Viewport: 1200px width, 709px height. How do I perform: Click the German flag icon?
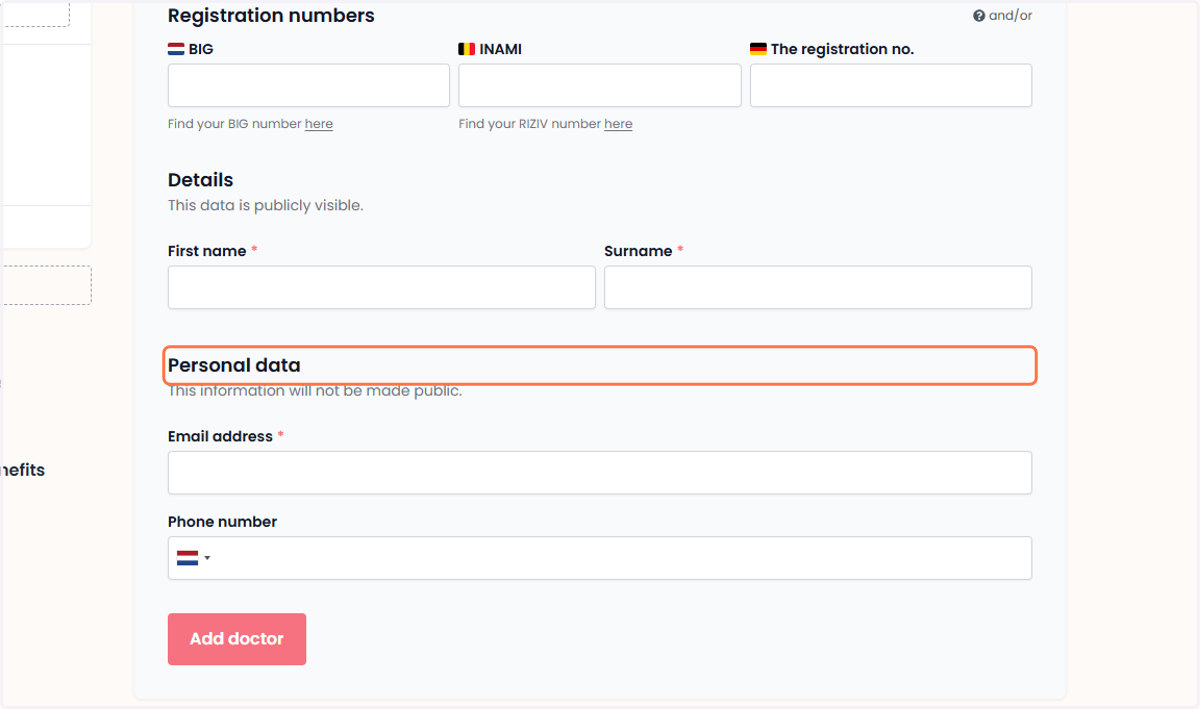click(758, 49)
